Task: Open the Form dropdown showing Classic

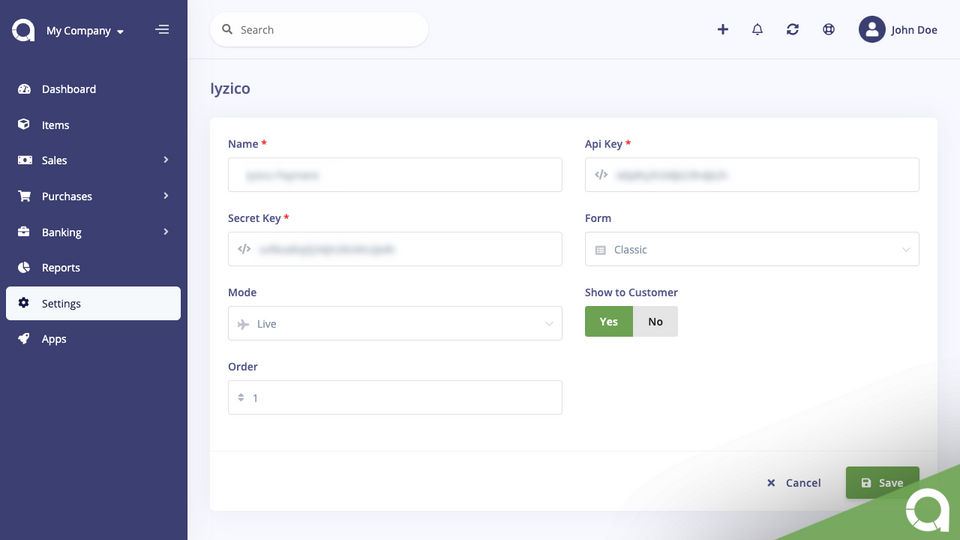Action: pos(751,250)
